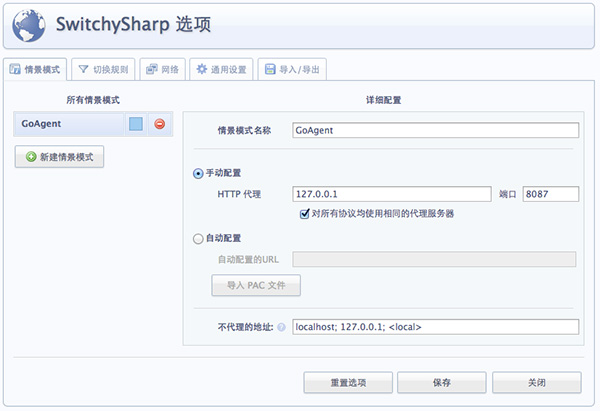
Task: Click the 不代理的地址 field with localhost
Action: 436,327
